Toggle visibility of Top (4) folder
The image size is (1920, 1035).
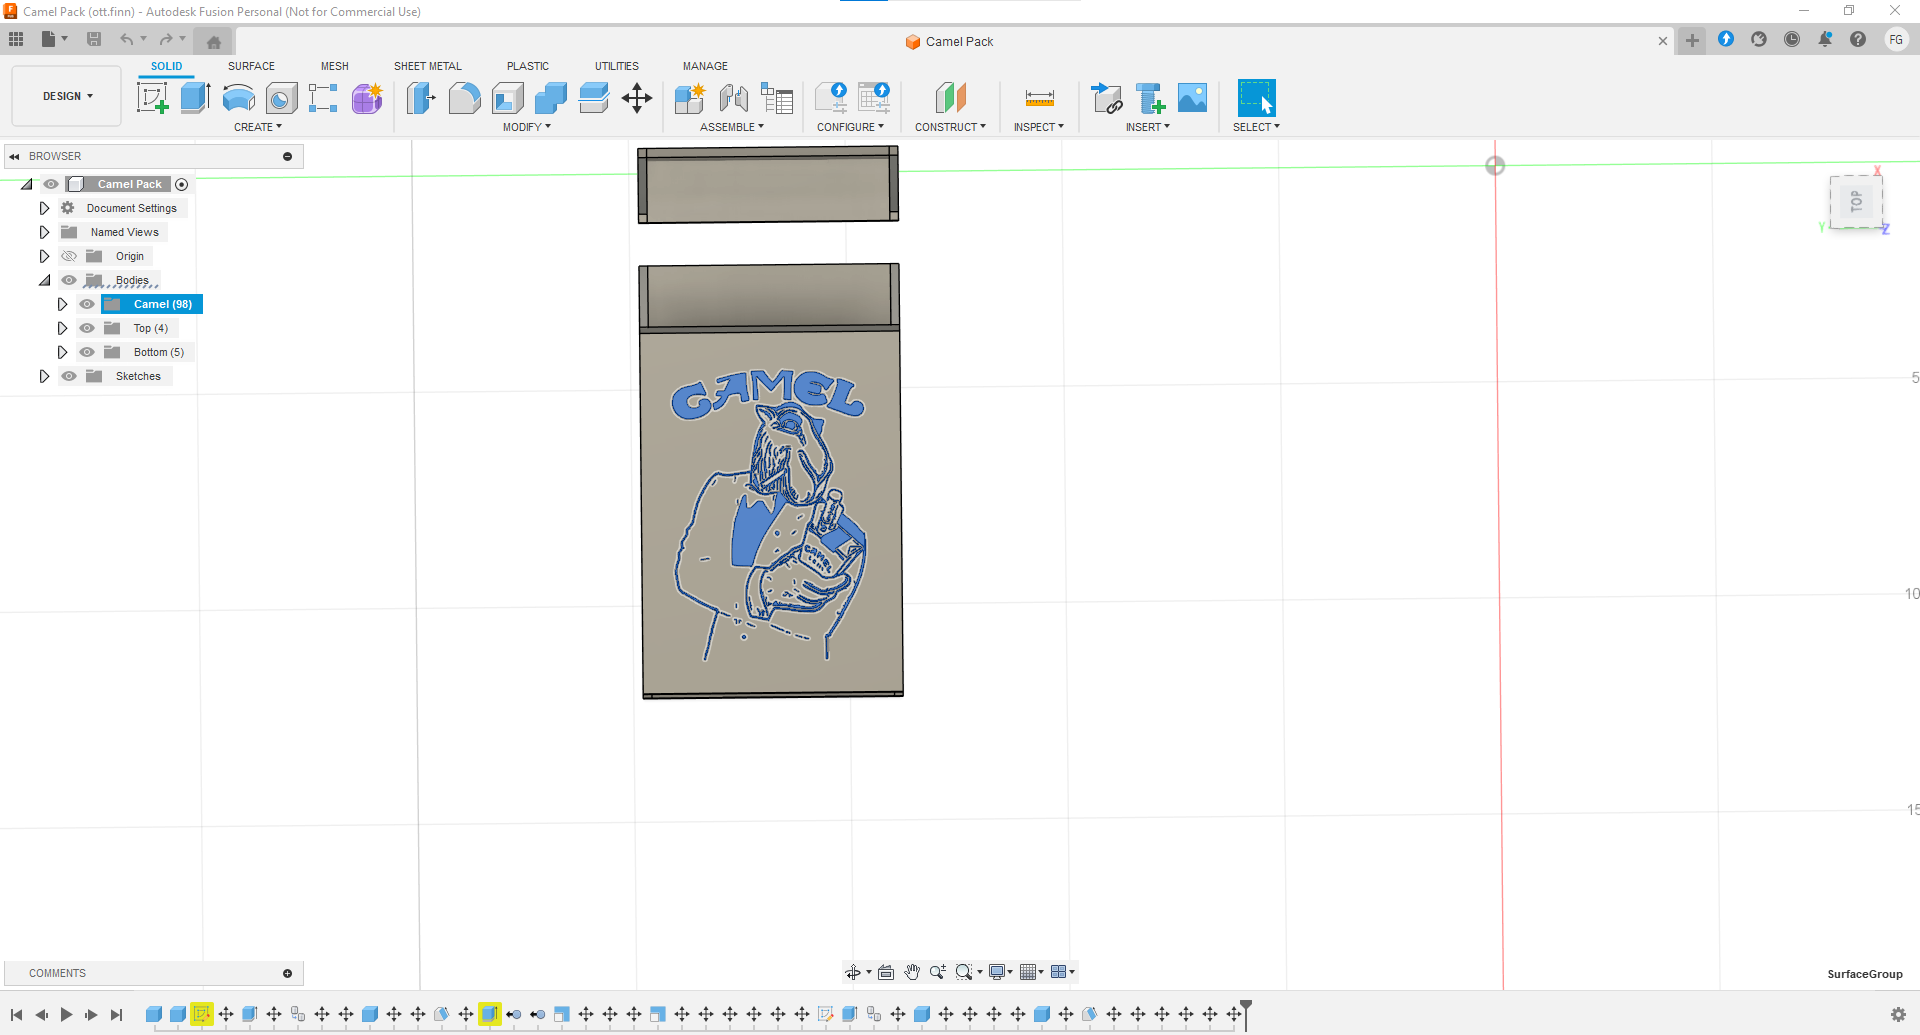[87, 328]
